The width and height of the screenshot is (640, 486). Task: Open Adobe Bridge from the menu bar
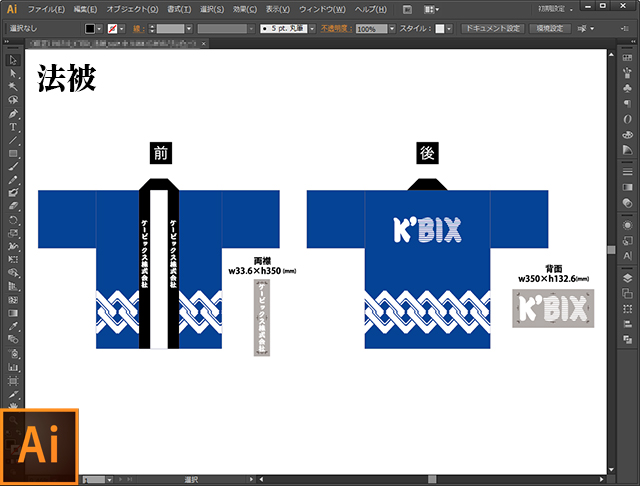407,9
